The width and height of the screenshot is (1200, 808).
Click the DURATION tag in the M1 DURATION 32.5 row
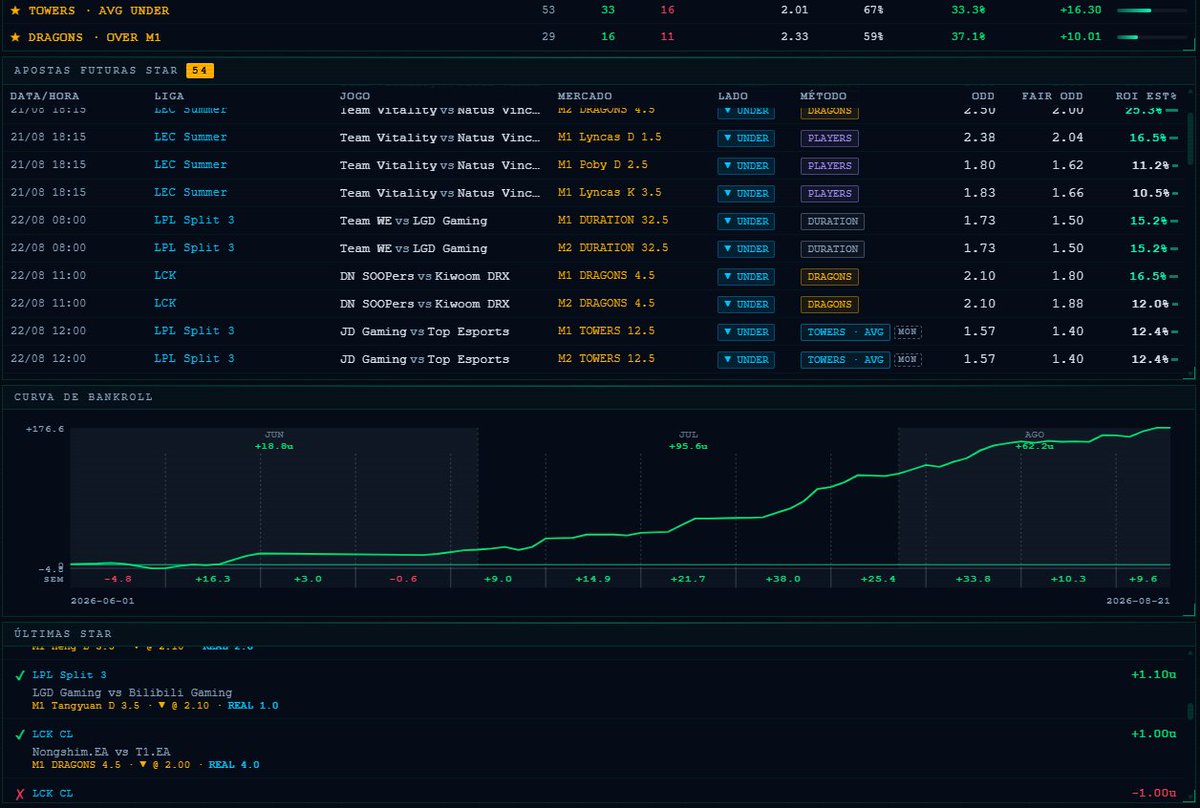click(x=832, y=221)
